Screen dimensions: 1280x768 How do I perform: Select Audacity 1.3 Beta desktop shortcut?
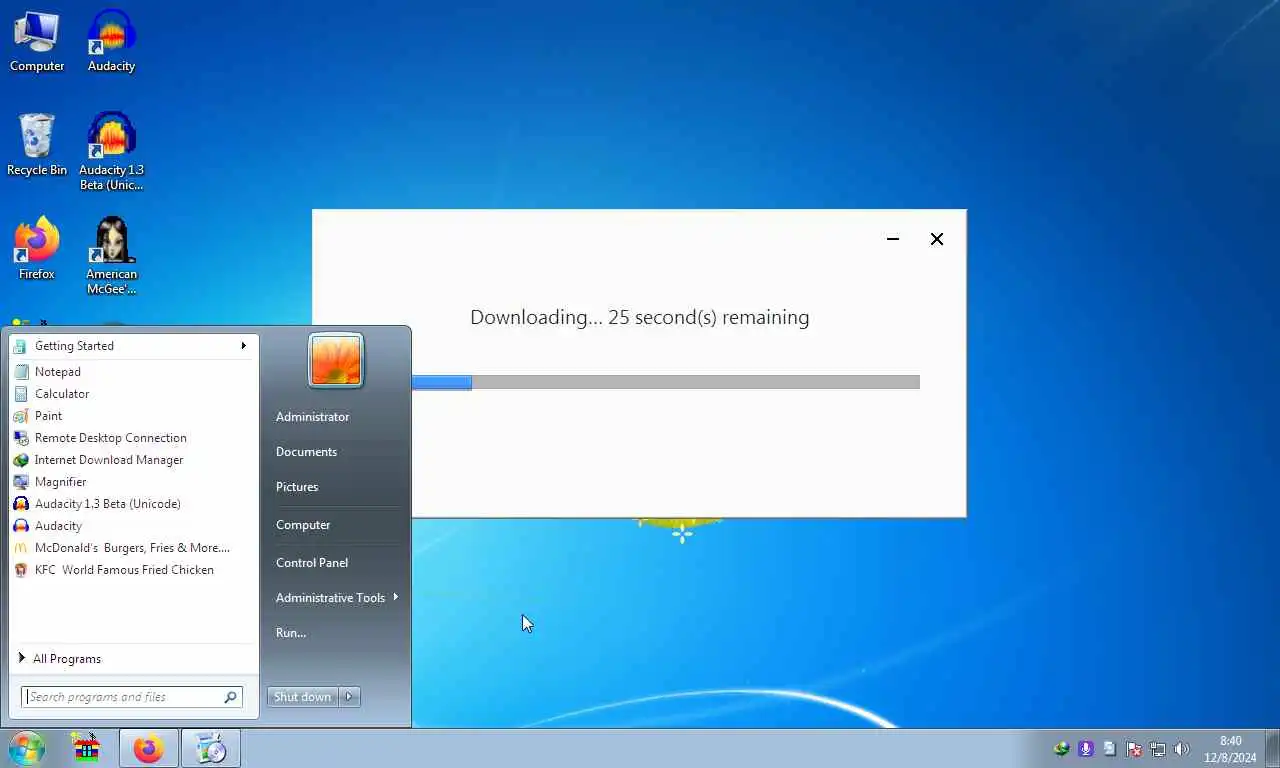(x=111, y=150)
